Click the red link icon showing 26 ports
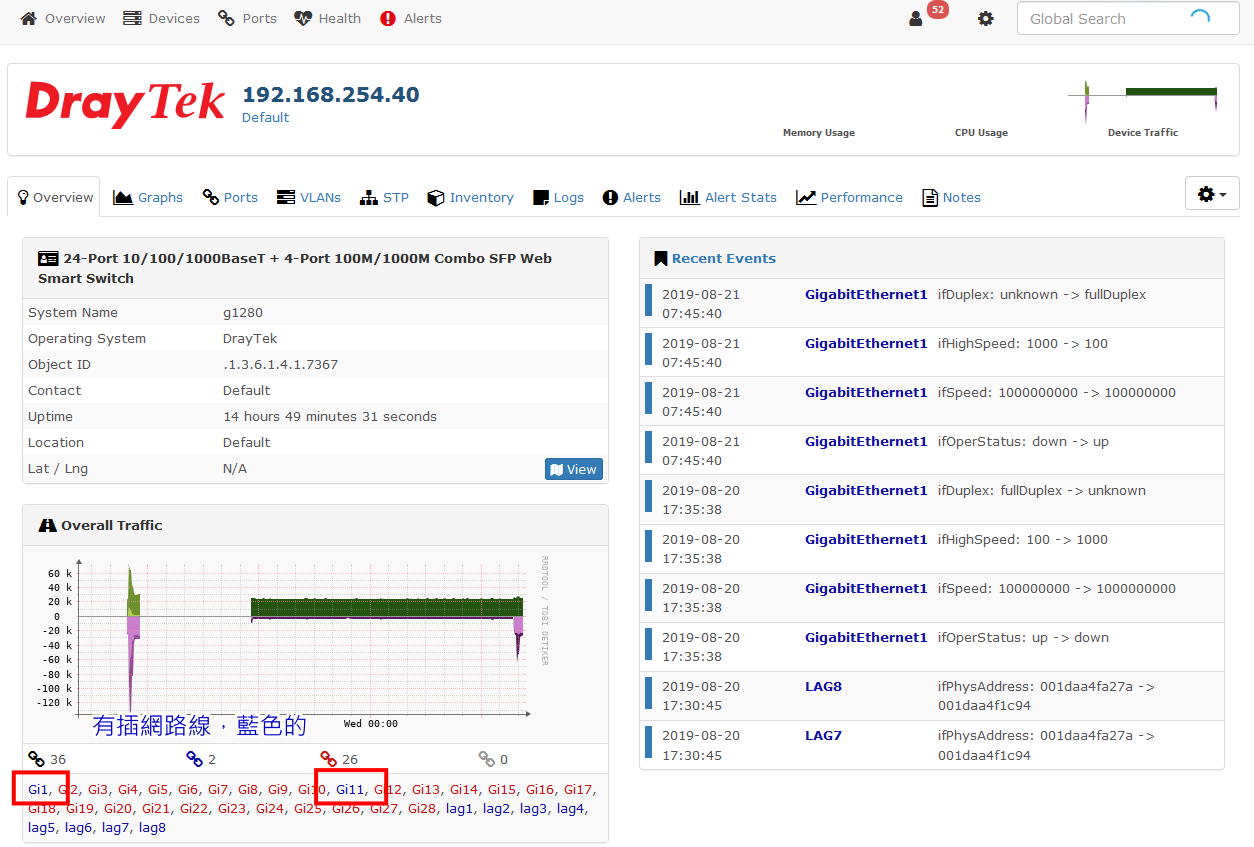Screen dimensions: 1254x847 328,759
